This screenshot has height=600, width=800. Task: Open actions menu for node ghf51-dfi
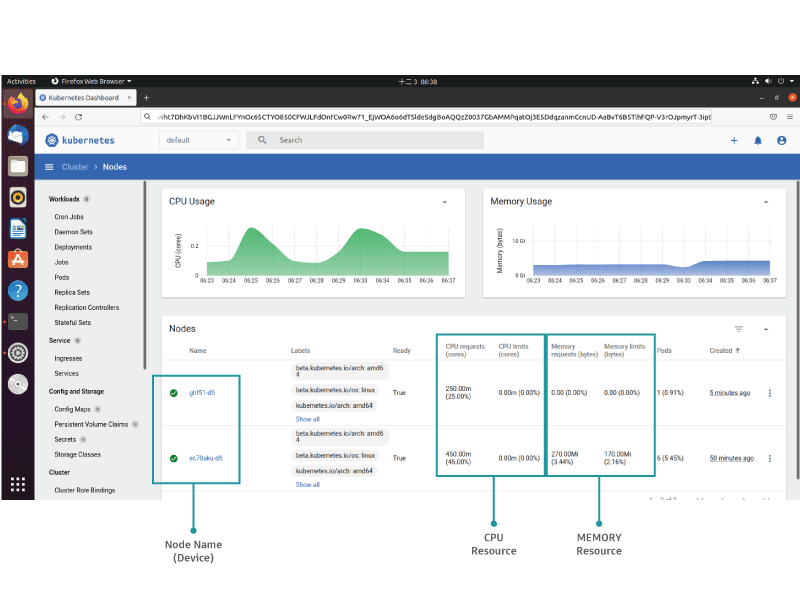click(770, 393)
